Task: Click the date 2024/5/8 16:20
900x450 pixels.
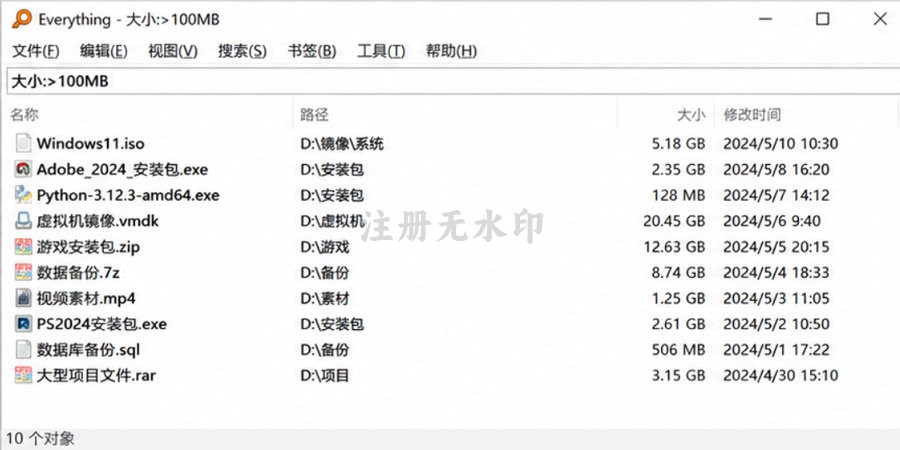Action: point(776,169)
